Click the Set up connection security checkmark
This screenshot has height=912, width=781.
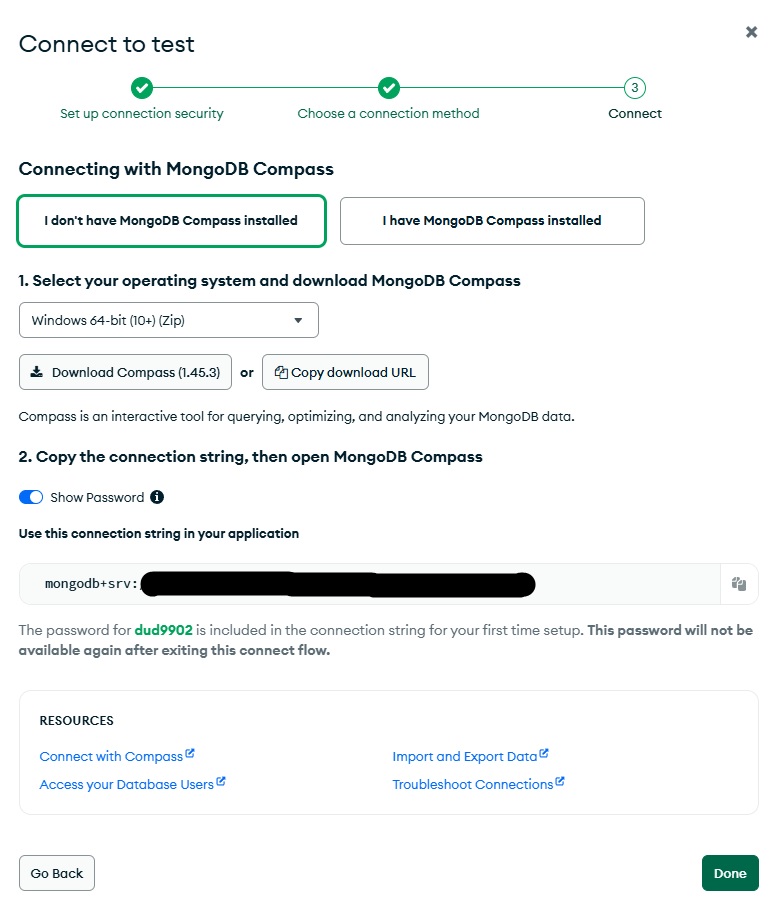142,88
